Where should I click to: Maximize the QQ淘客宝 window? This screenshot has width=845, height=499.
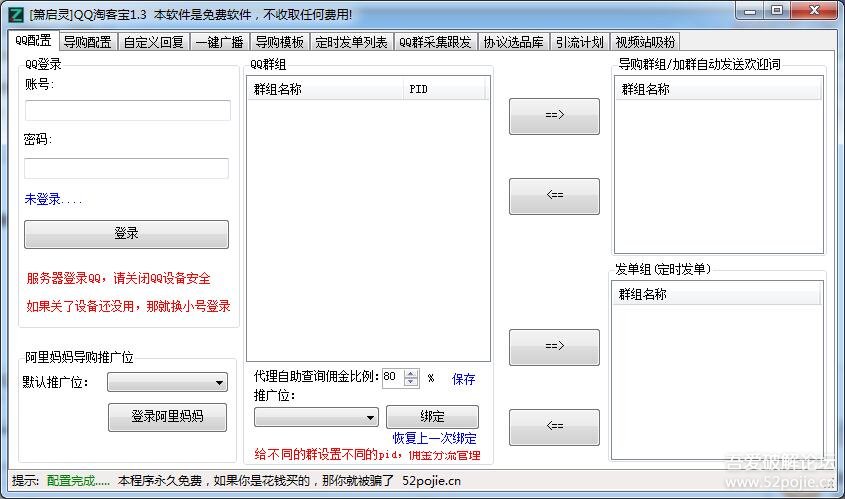click(x=777, y=10)
